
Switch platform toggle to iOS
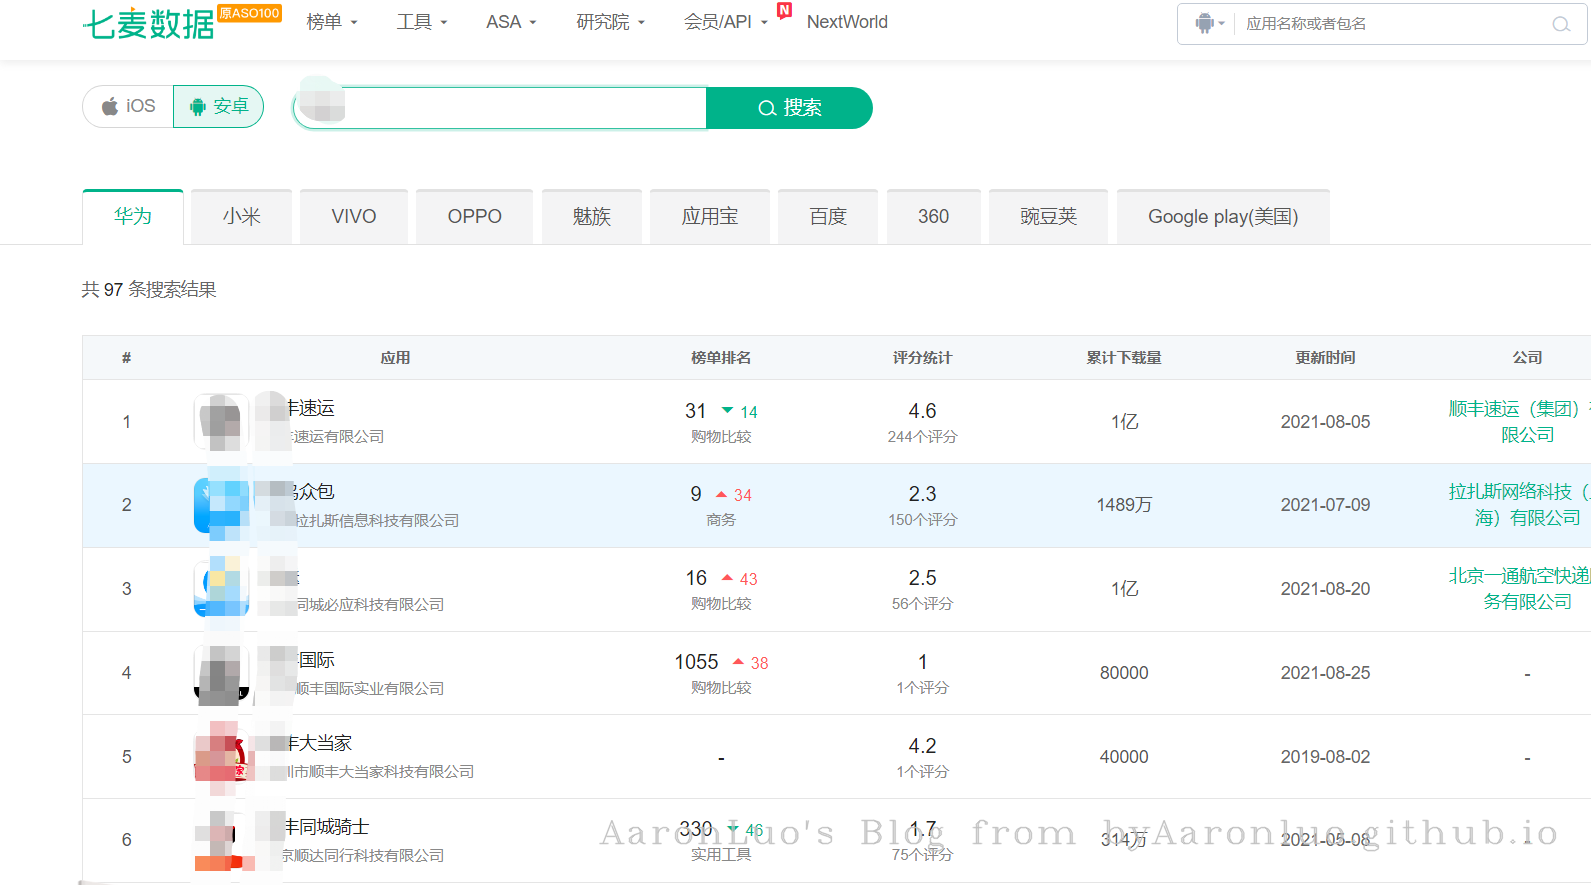coord(129,106)
